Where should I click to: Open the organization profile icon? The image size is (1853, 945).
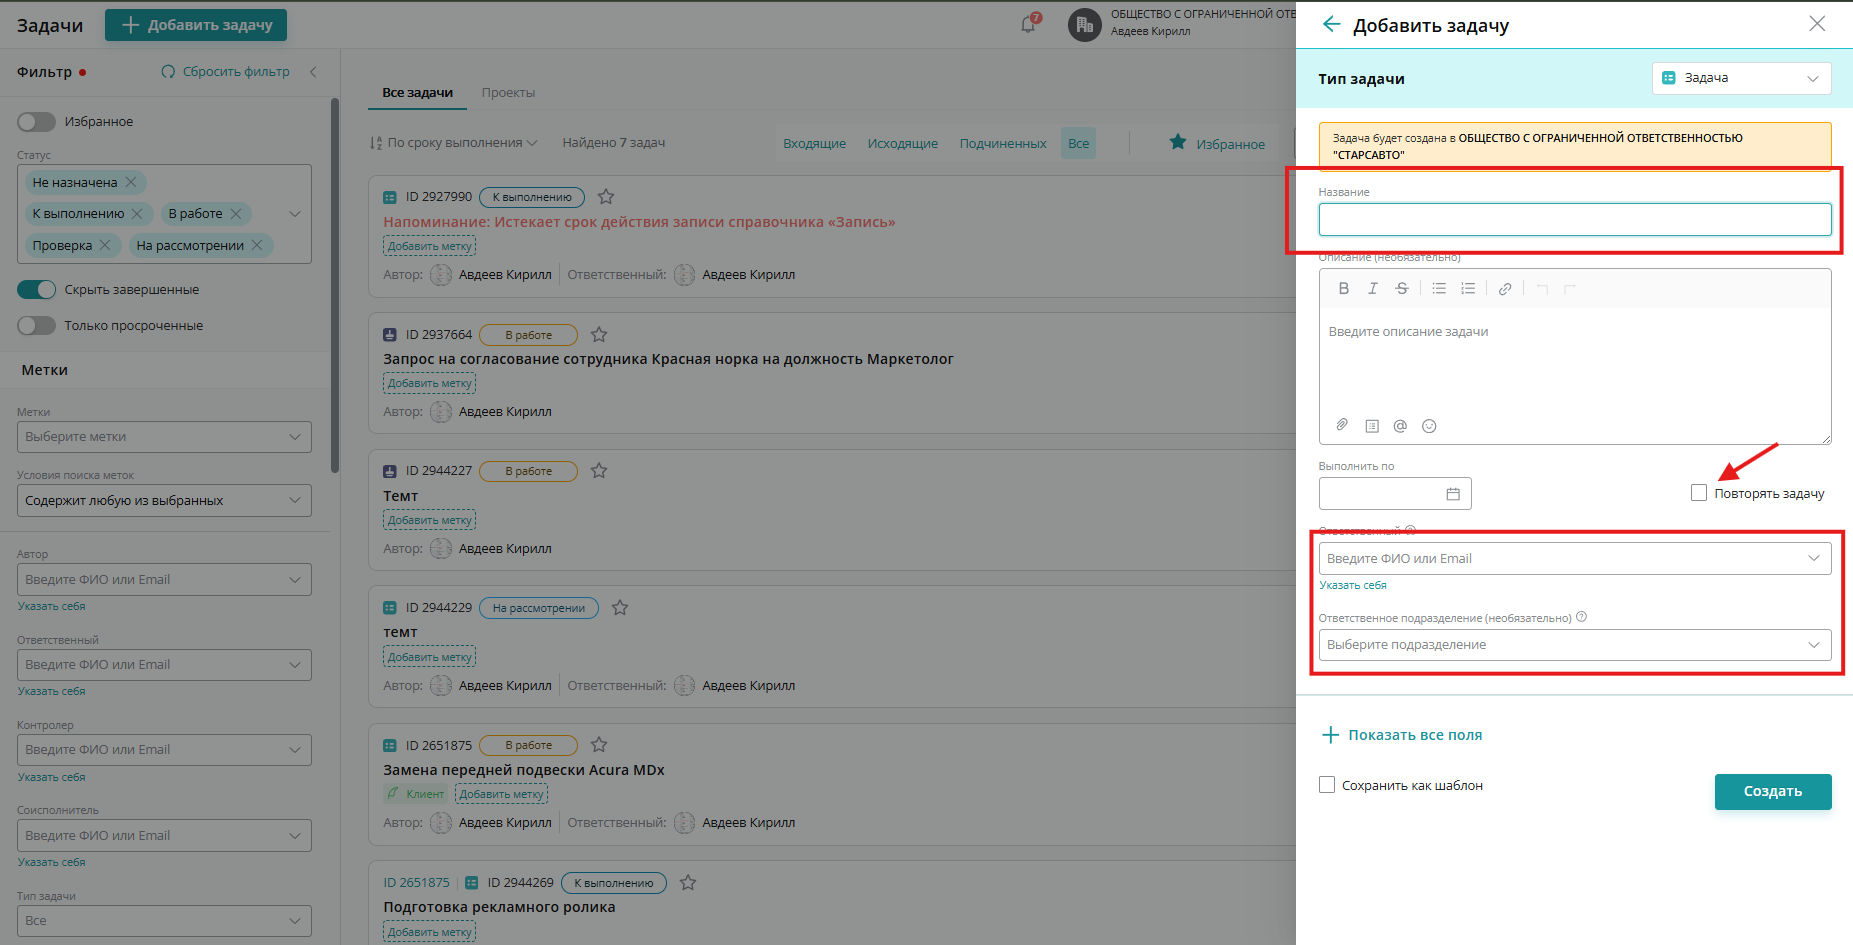(1084, 25)
